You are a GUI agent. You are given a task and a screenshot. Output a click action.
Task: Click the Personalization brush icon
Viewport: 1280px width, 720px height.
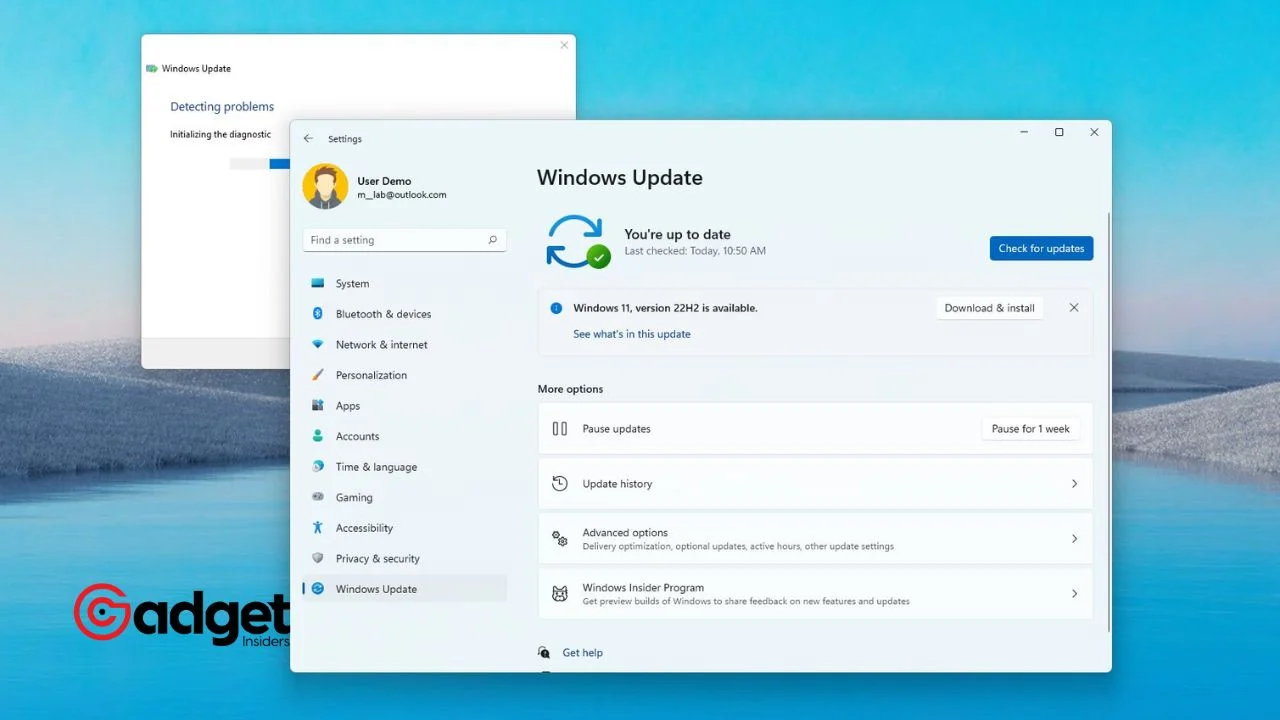click(x=318, y=375)
